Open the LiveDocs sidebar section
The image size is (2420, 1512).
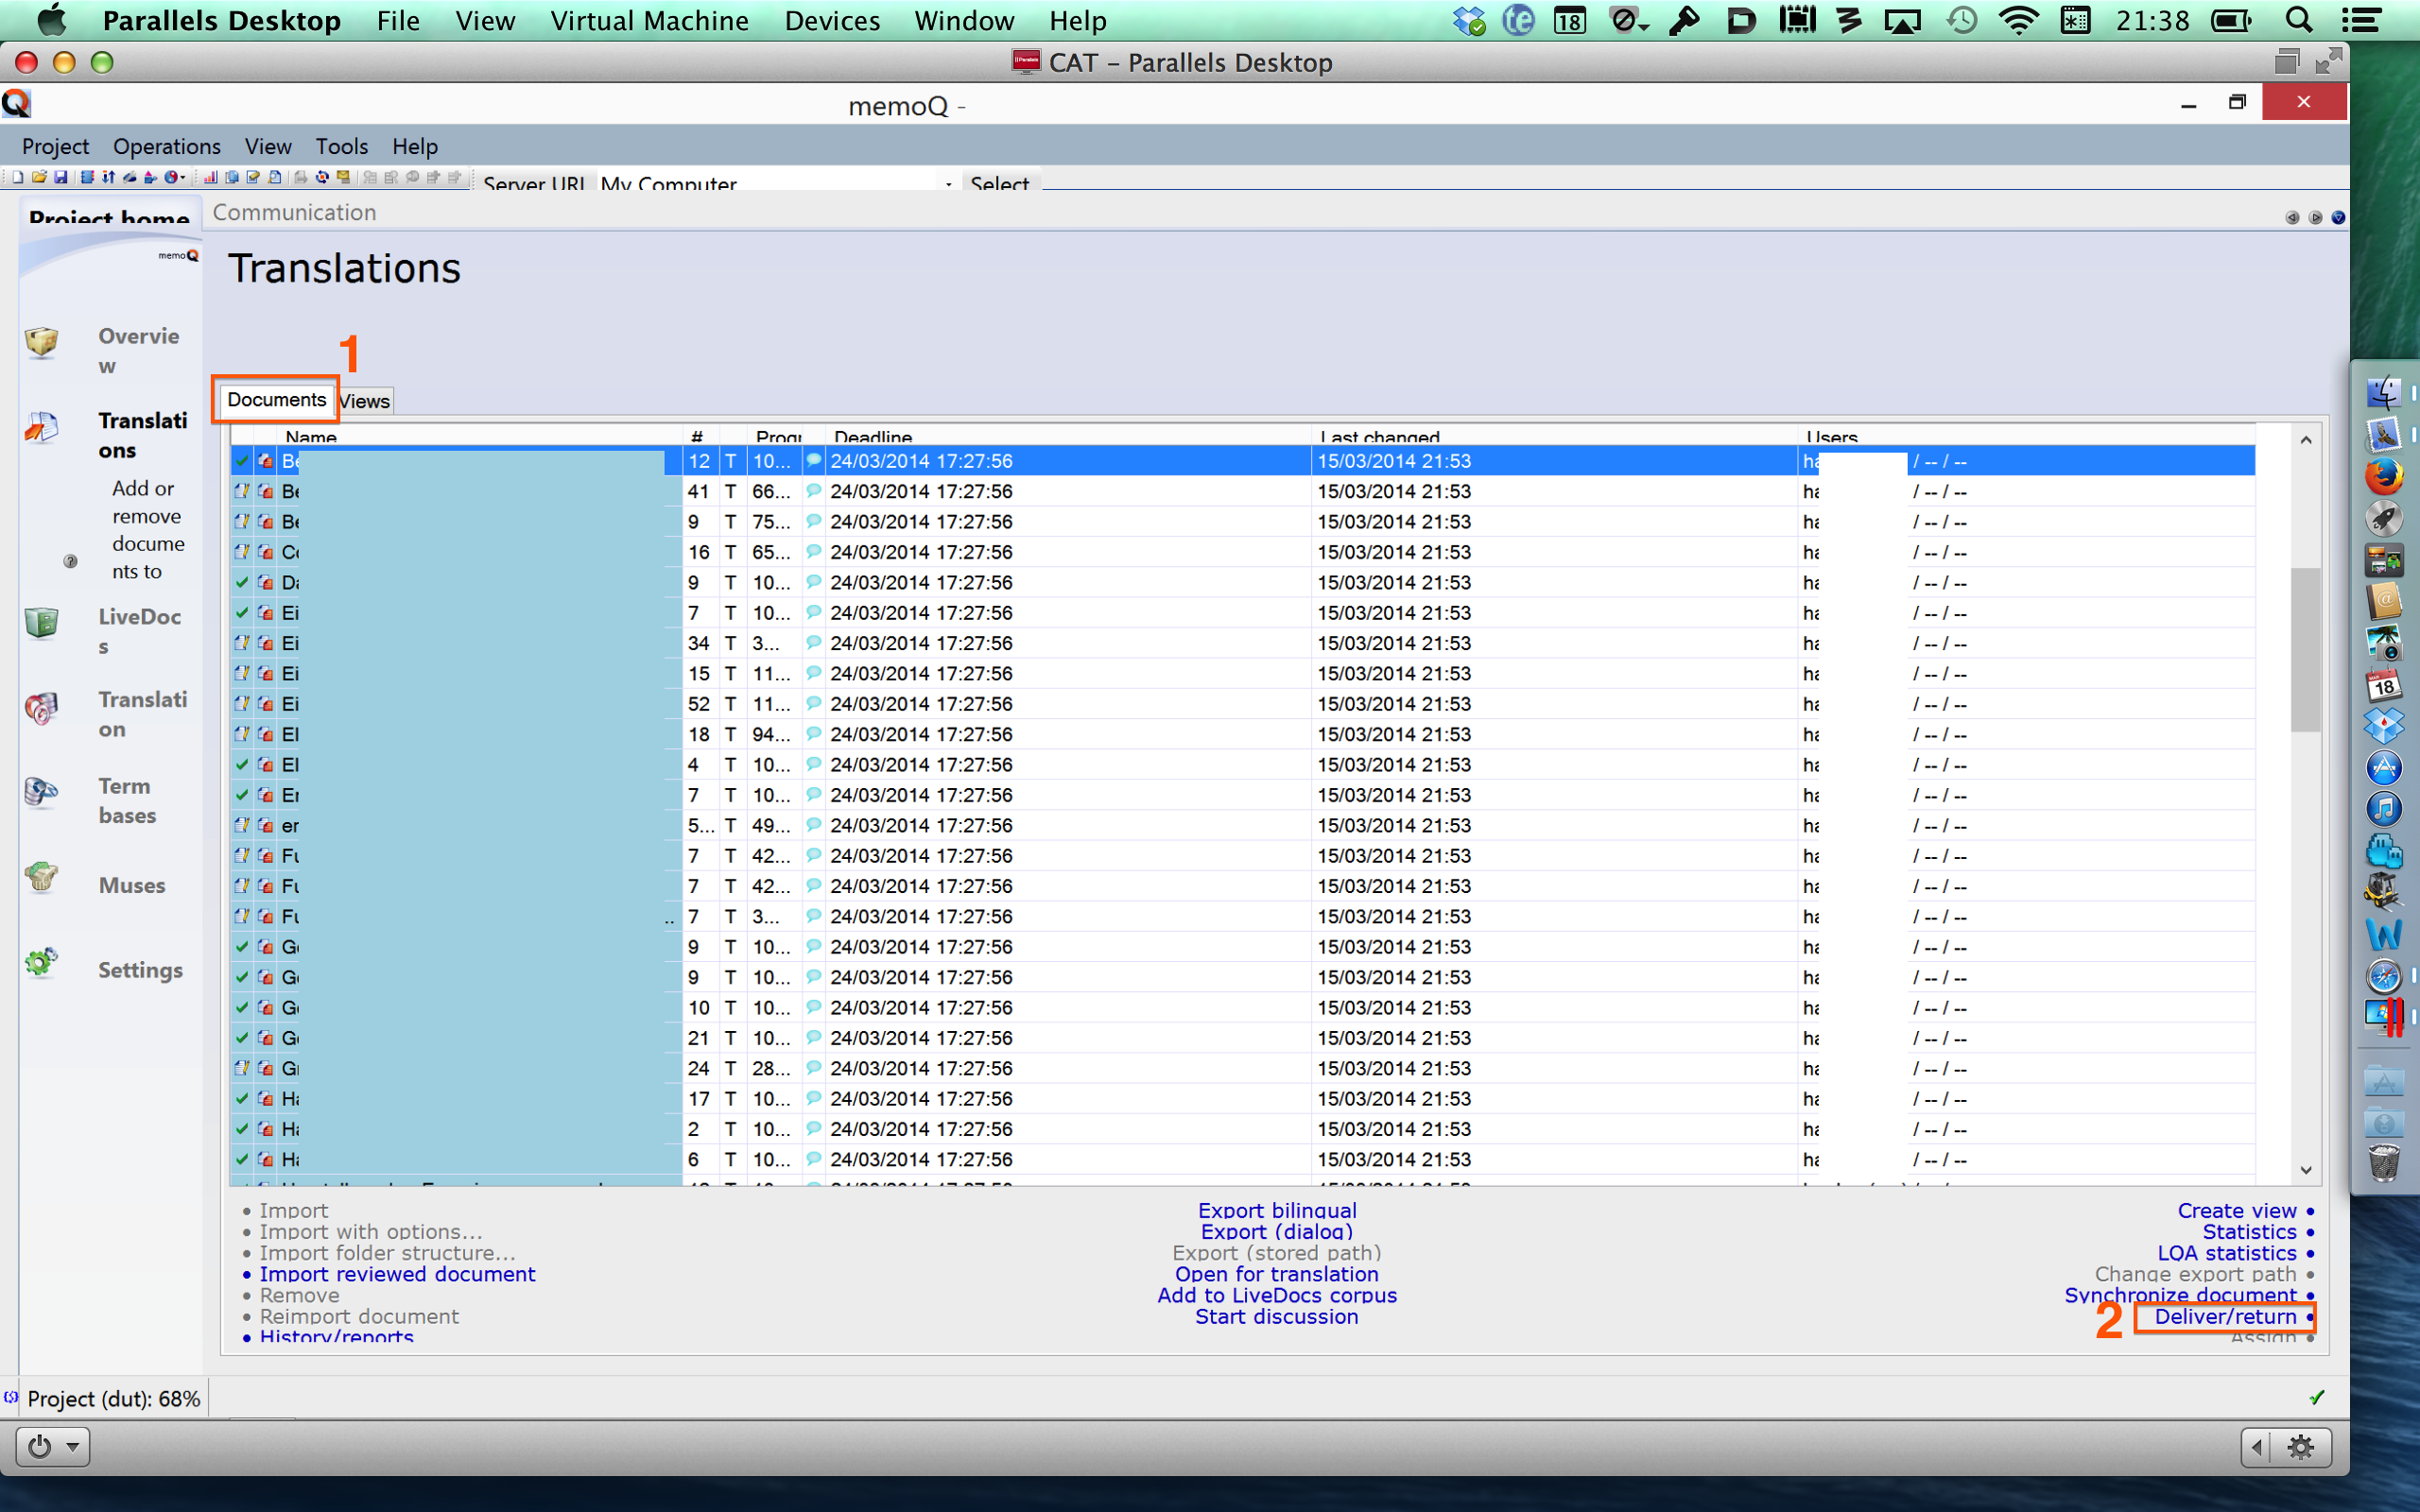coord(139,630)
